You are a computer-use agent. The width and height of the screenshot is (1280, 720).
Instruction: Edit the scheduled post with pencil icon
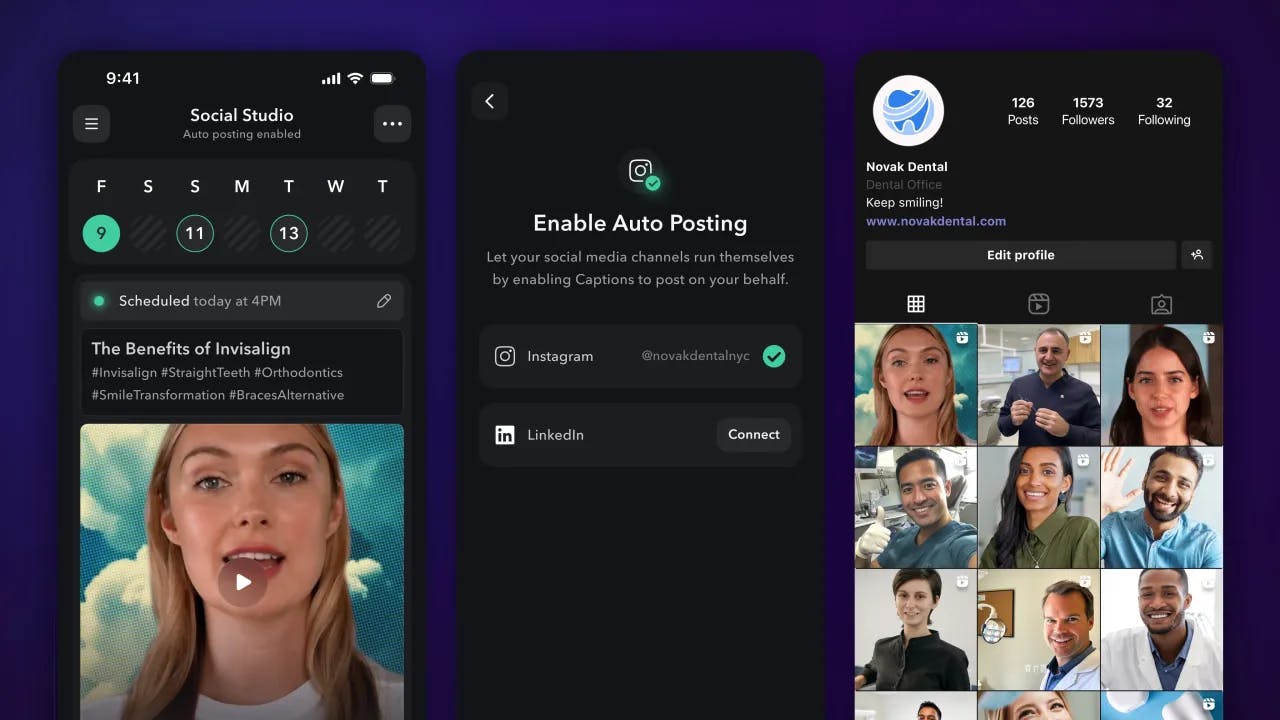pos(384,301)
